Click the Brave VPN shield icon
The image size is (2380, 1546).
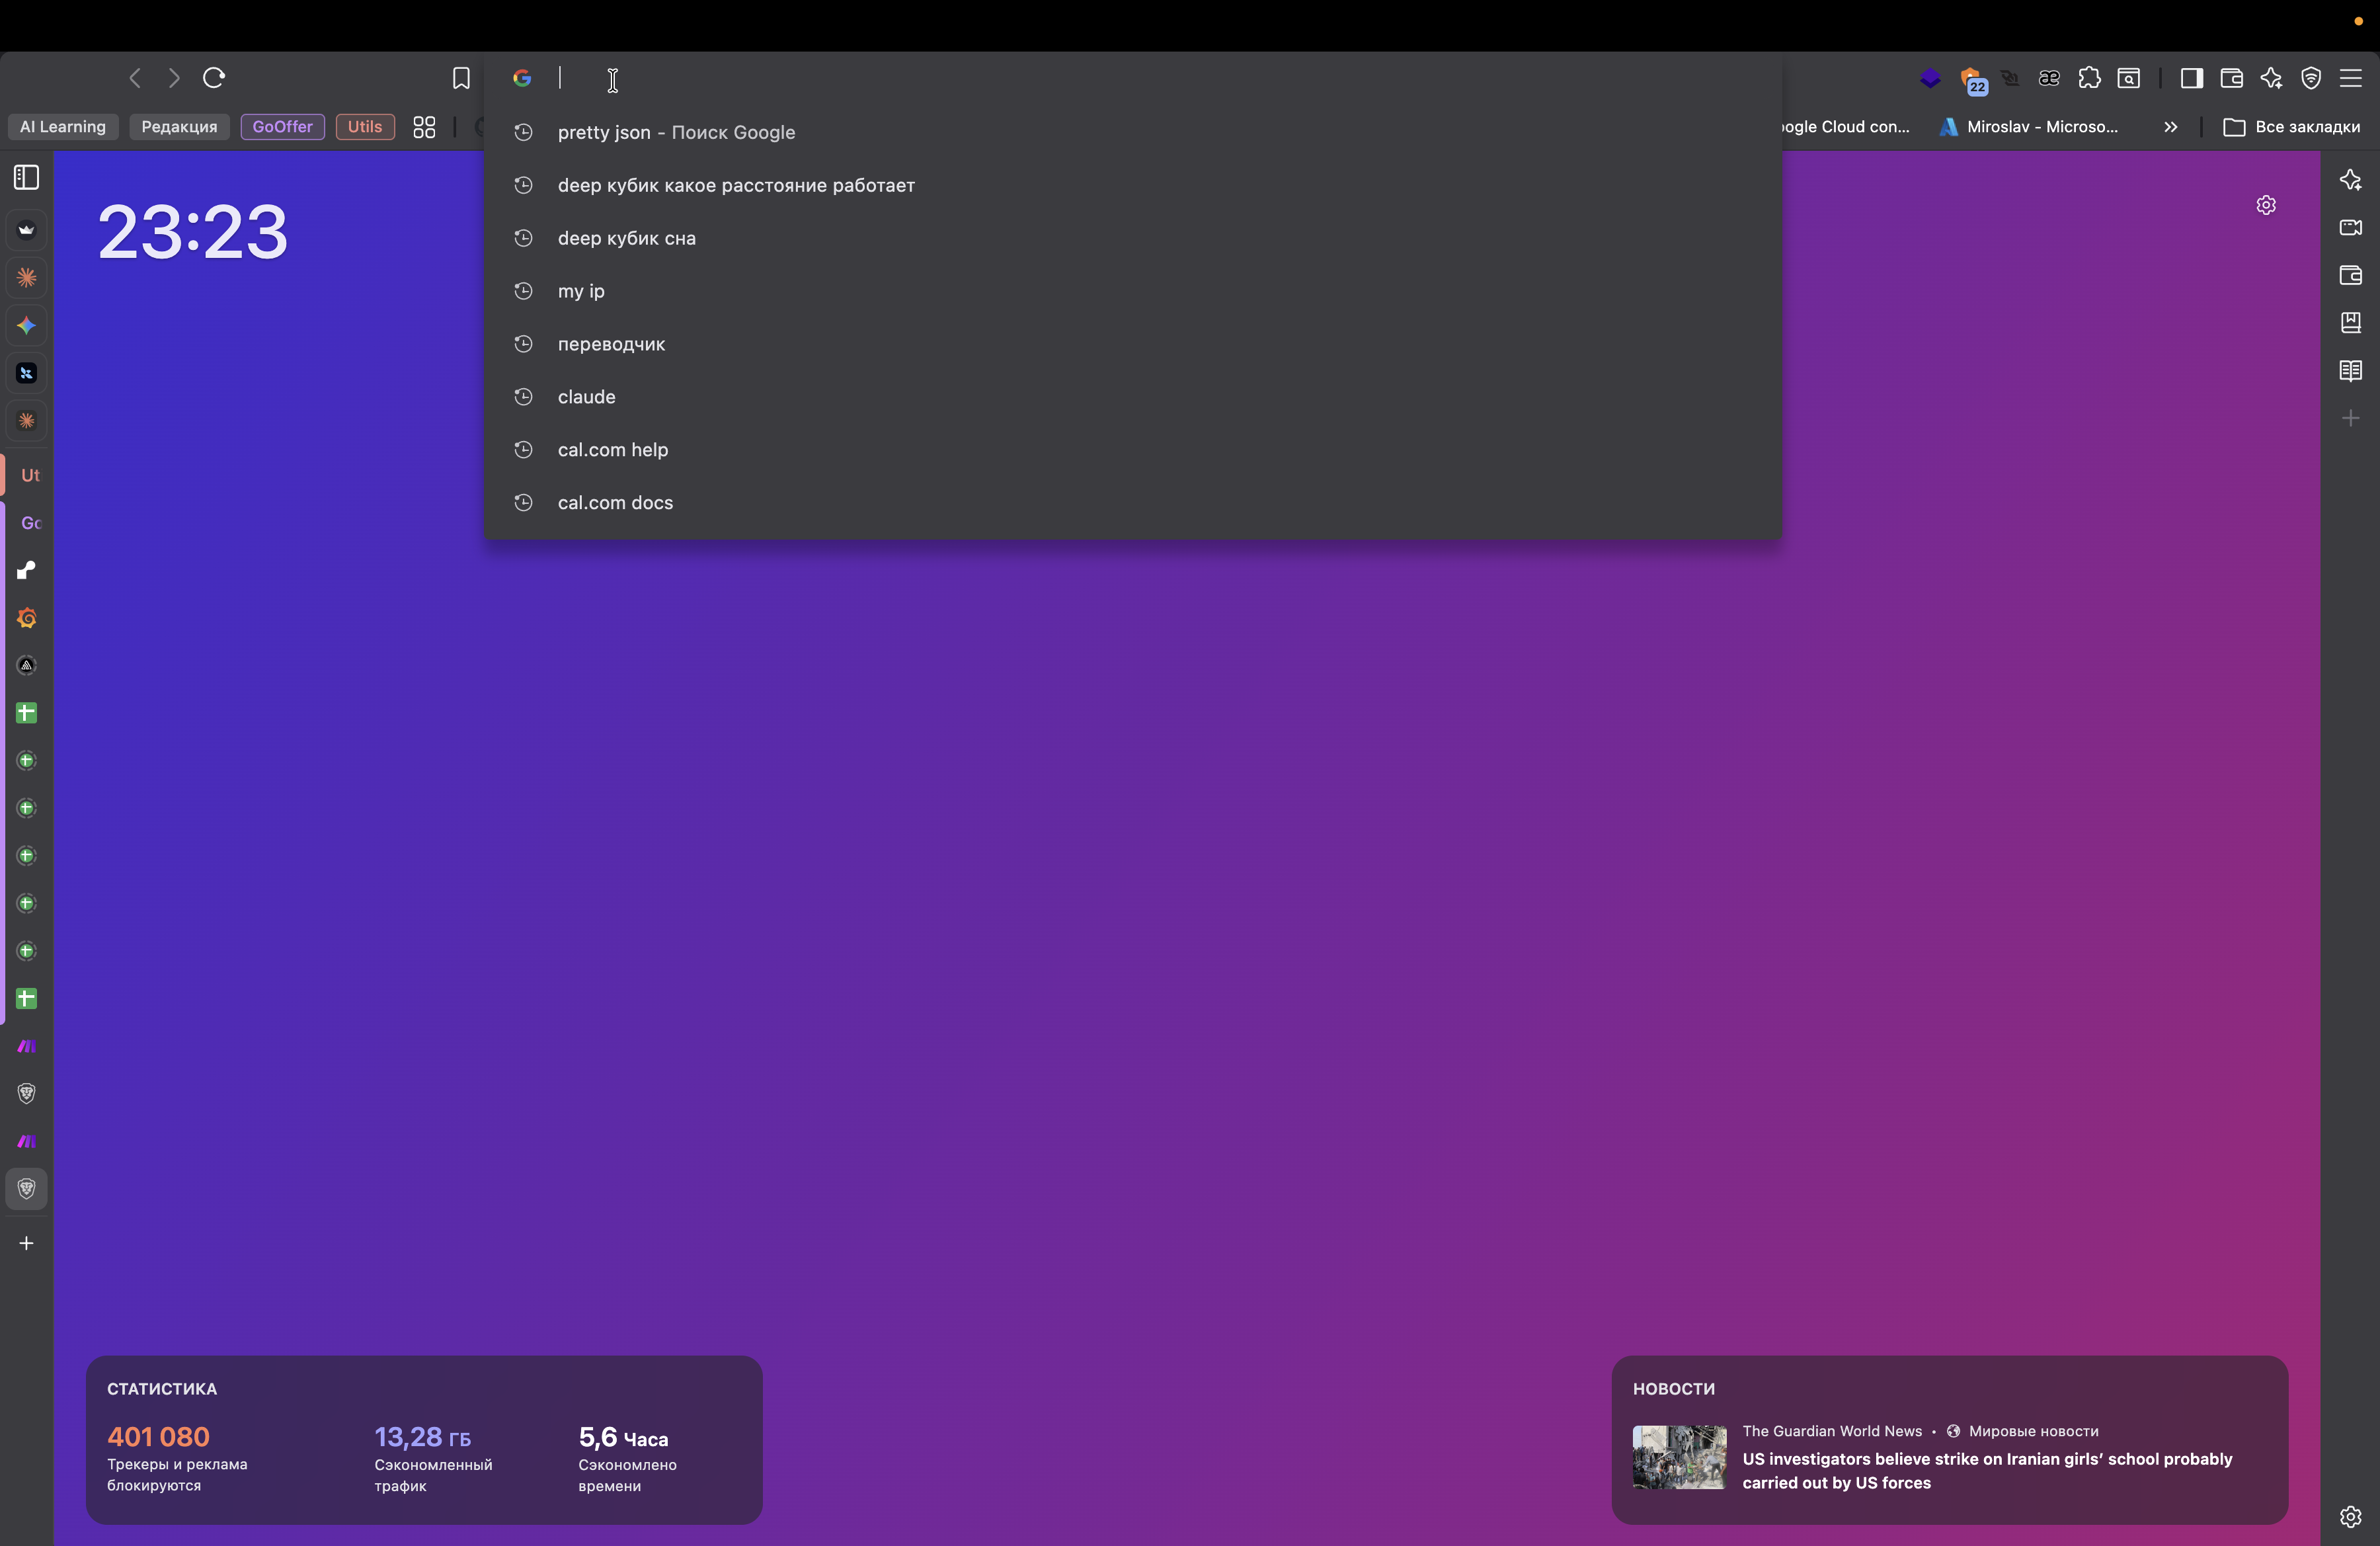[2311, 78]
